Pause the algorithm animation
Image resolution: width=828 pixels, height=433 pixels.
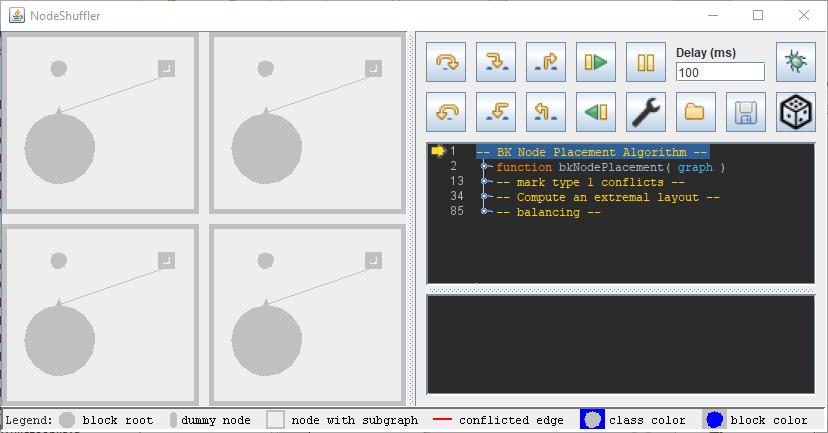(646, 62)
